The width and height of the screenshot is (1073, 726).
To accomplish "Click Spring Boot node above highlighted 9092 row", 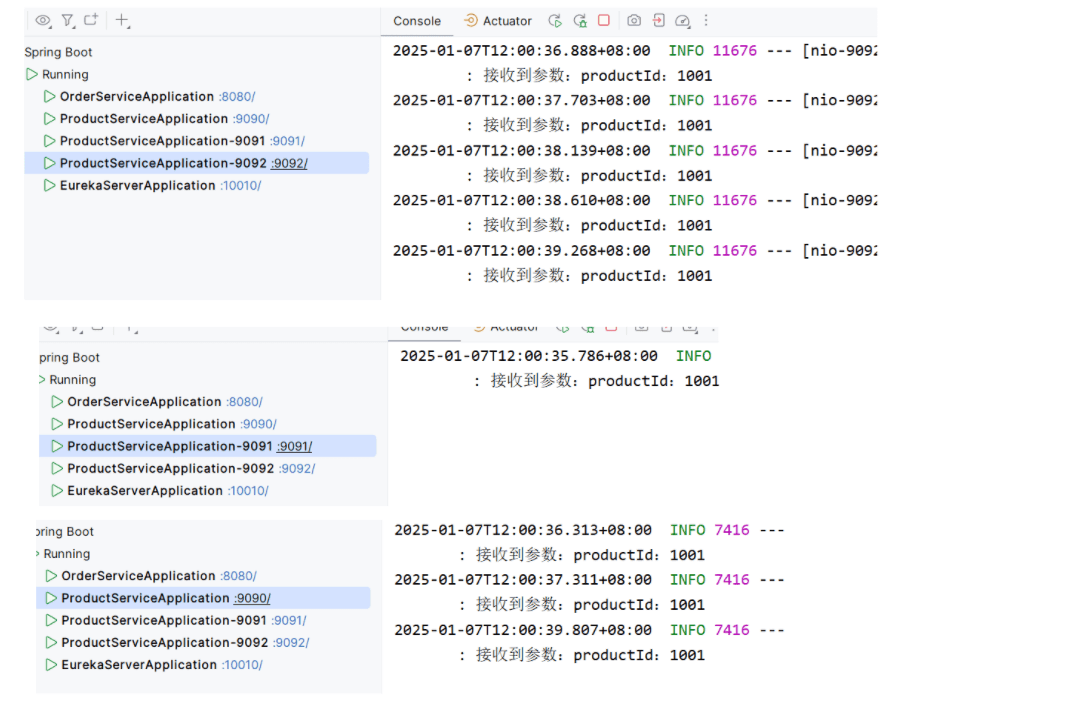I will (58, 52).
